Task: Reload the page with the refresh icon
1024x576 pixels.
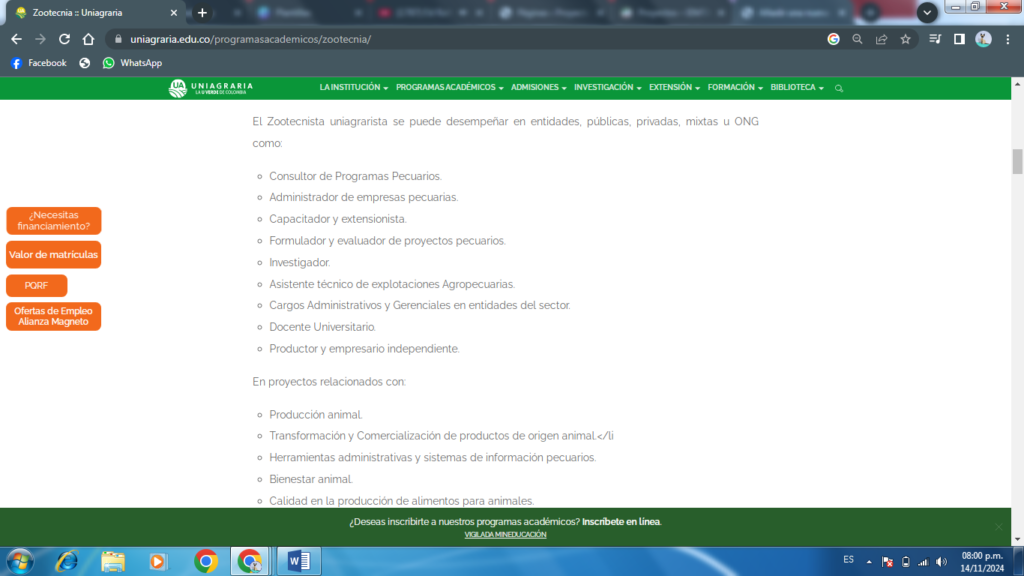Action: [64, 39]
